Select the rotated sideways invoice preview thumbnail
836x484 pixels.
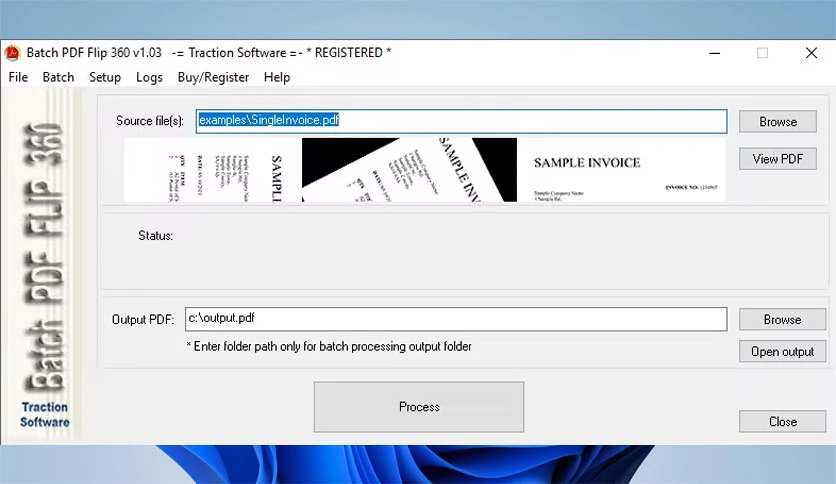tap(213, 170)
